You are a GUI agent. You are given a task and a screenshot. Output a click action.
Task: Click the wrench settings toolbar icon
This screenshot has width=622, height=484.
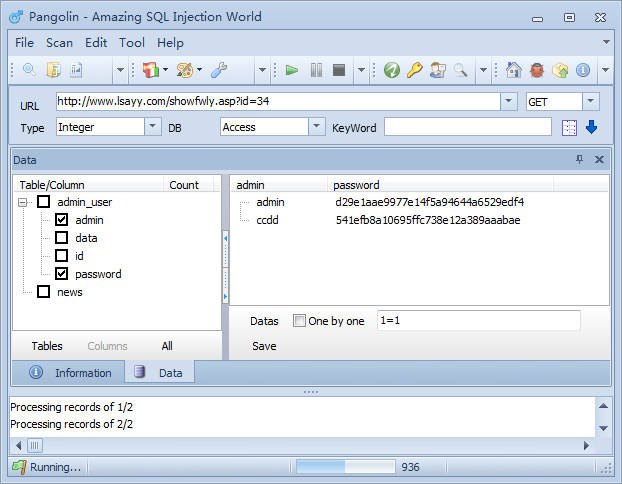[x=219, y=70]
